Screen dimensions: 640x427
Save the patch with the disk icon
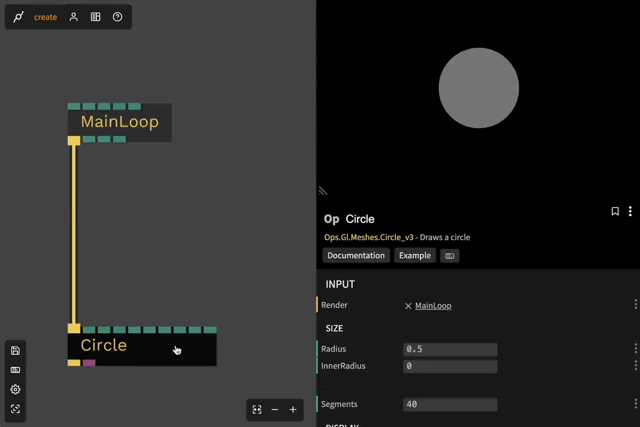(16, 350)
